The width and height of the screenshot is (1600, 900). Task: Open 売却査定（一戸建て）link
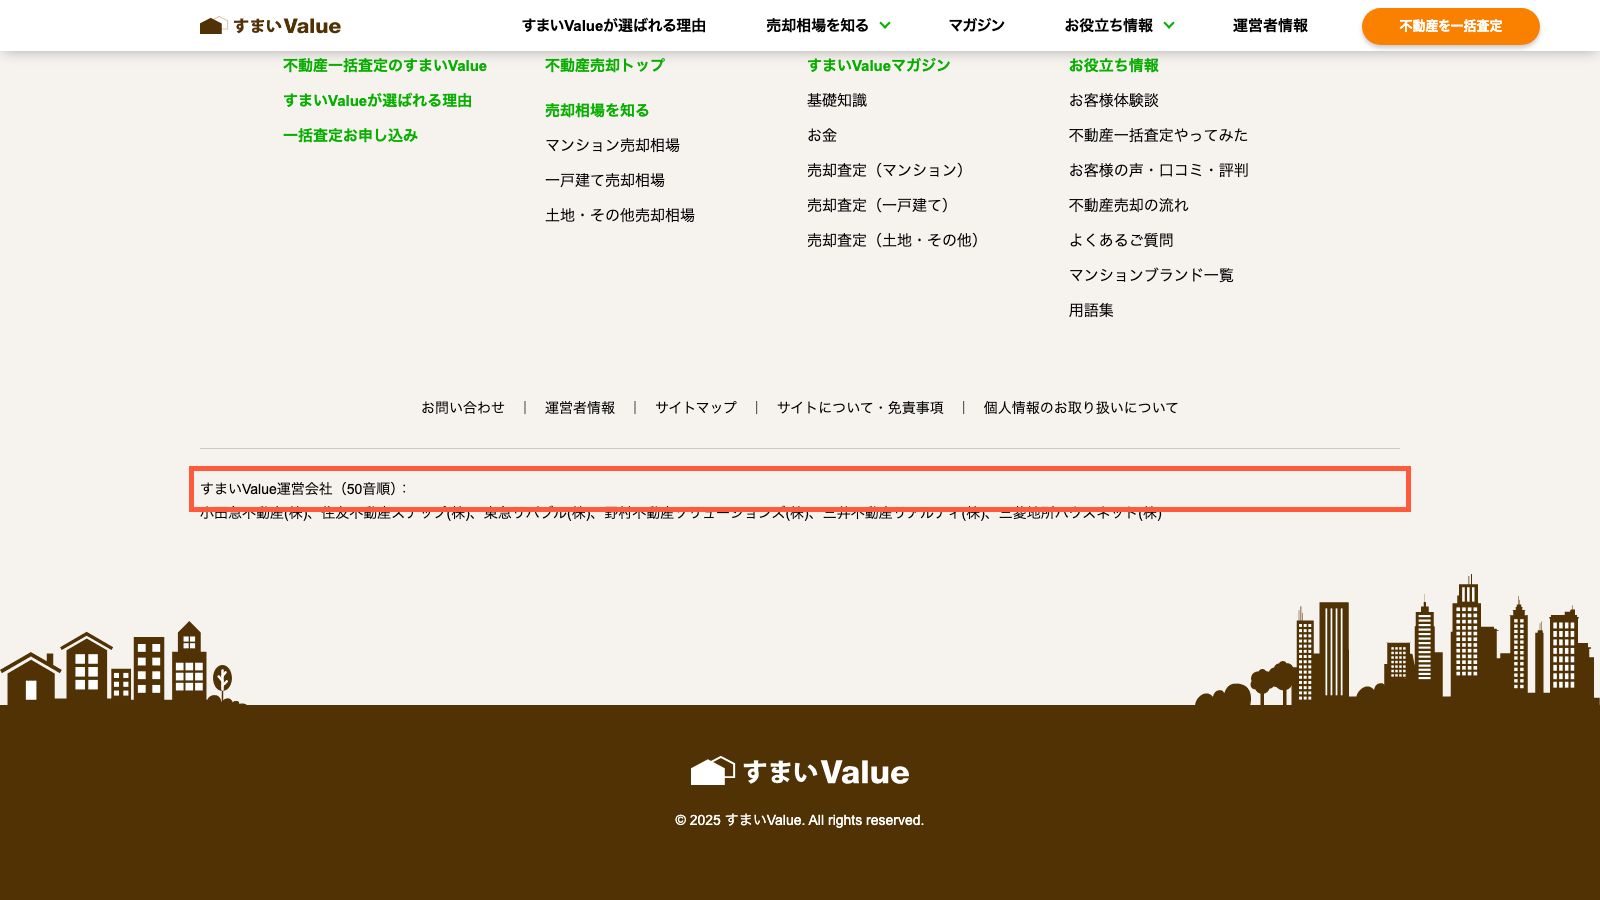[881, 206]
